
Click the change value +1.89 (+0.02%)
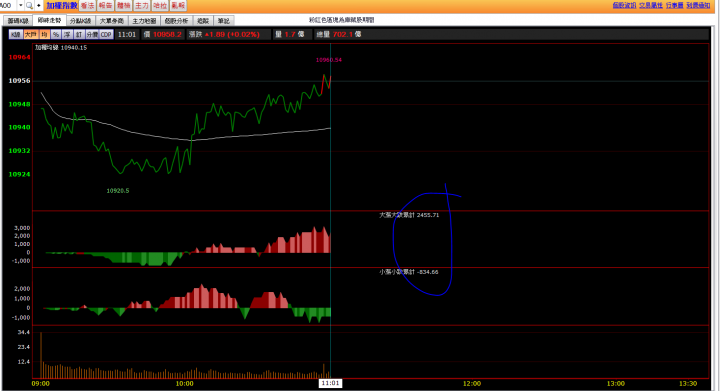click(232, 34)
